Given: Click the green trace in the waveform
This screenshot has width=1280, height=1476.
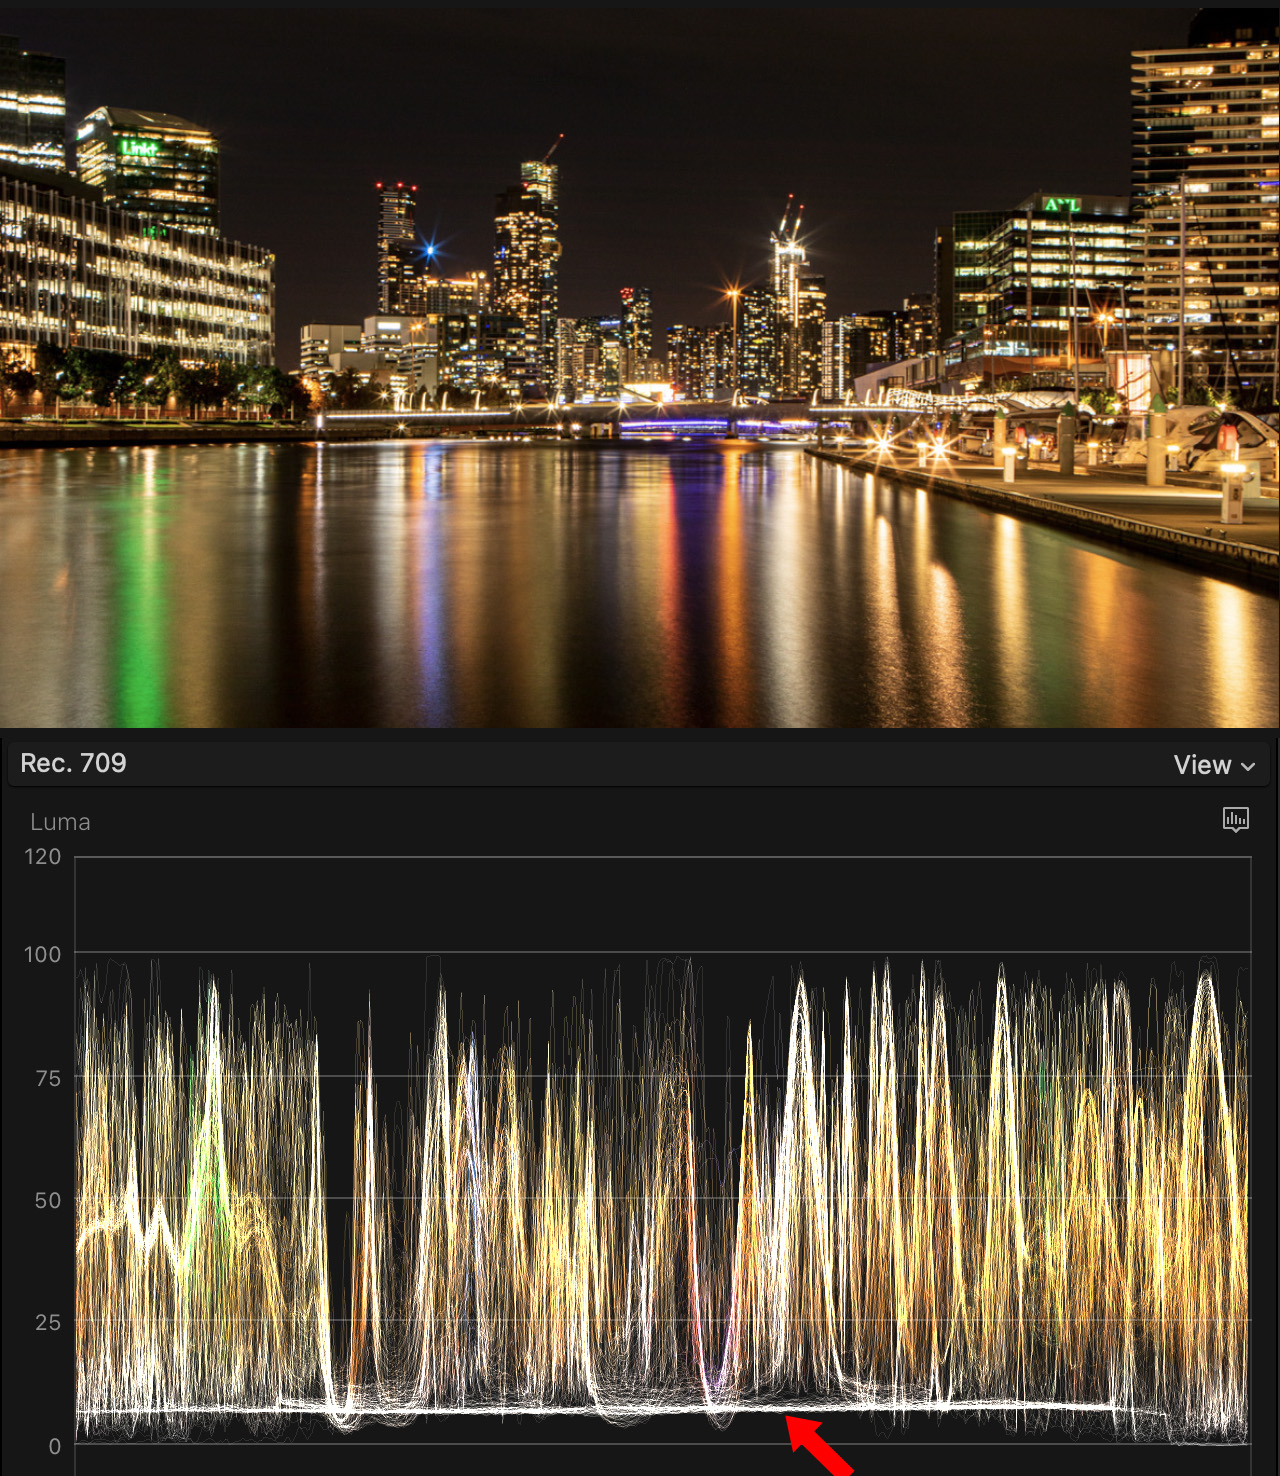Looking at the screenshot, I should pos(203,1170).
